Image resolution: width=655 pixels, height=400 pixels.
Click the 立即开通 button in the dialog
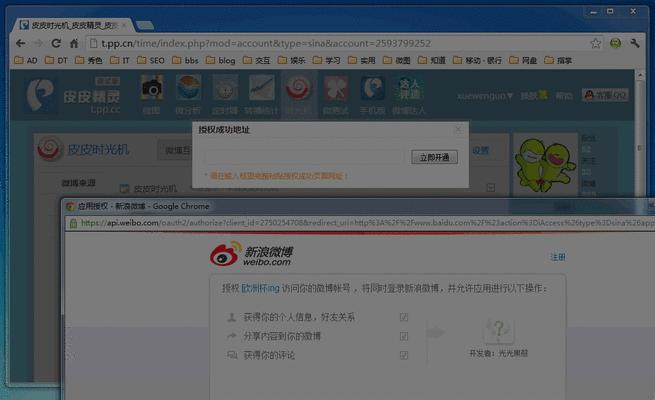[434, 157]
